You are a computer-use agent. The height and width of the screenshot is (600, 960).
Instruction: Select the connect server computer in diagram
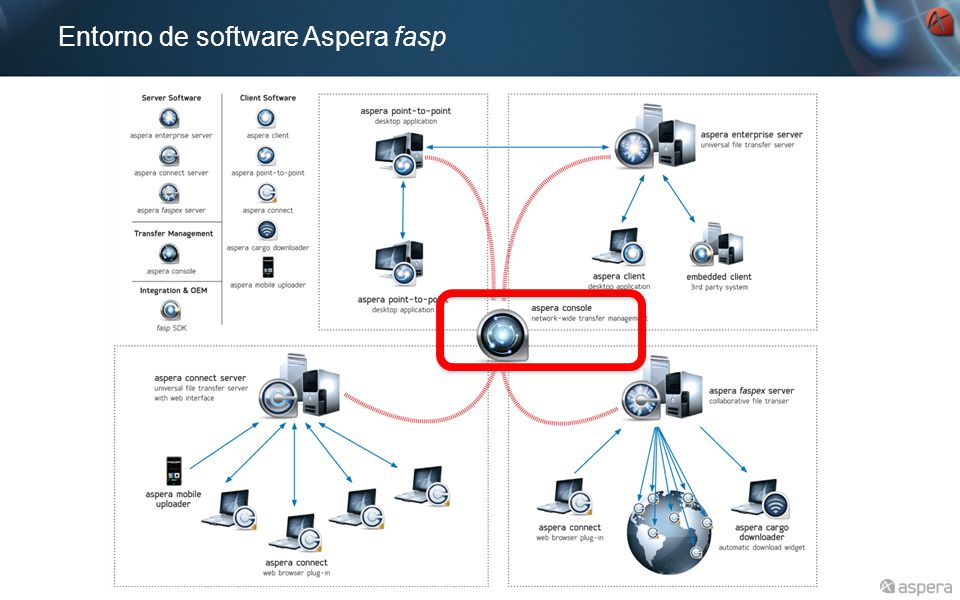tap(299, 388)
